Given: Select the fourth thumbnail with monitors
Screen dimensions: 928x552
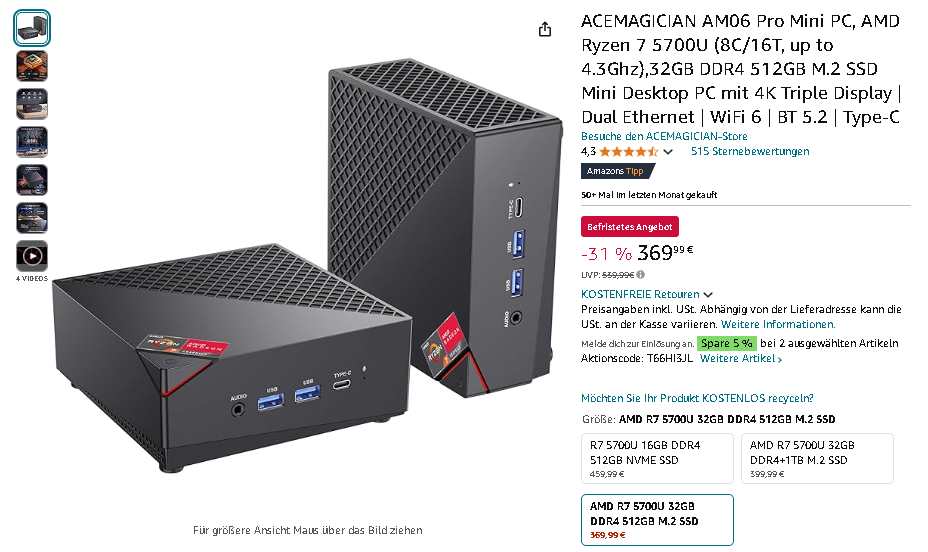Looking at the screenshot, I should tap(32, 142).
